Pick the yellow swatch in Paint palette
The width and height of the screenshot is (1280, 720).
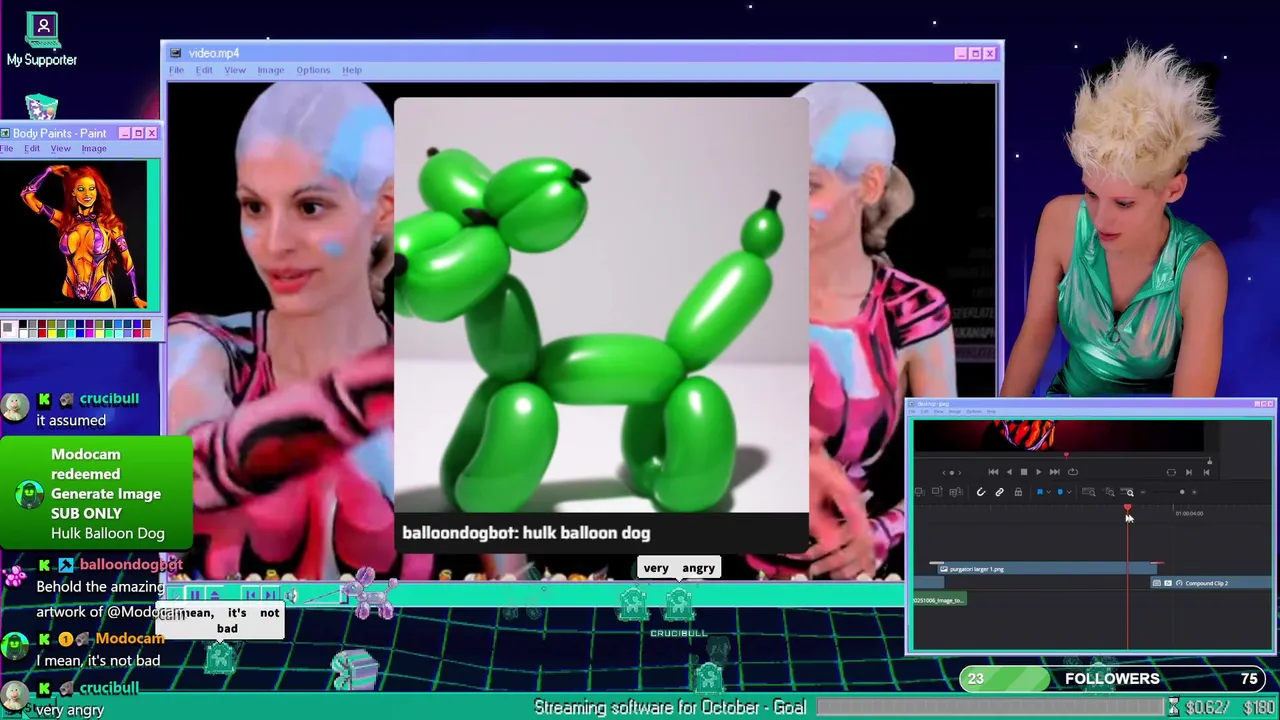[x=52, y=333]
